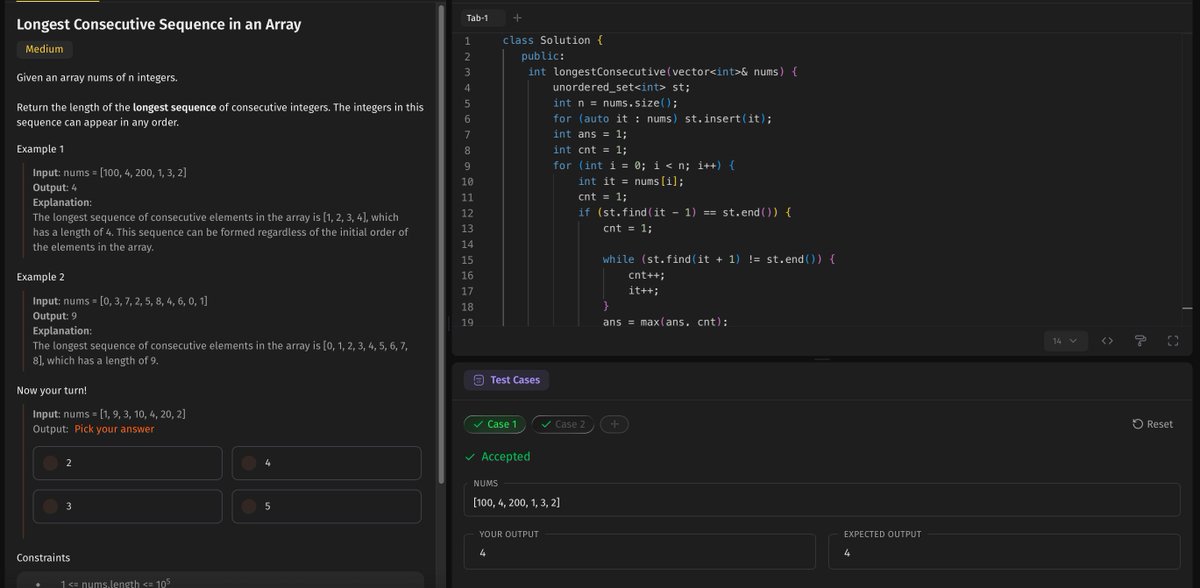
Task: Click the code brackets icon in editor toolbar
Action: tap(1107, 341)
